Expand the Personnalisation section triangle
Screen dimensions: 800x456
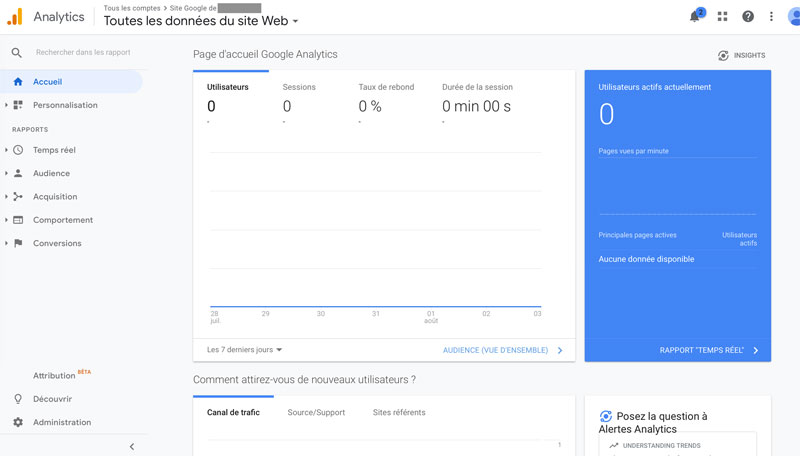(x=6, y=105)
